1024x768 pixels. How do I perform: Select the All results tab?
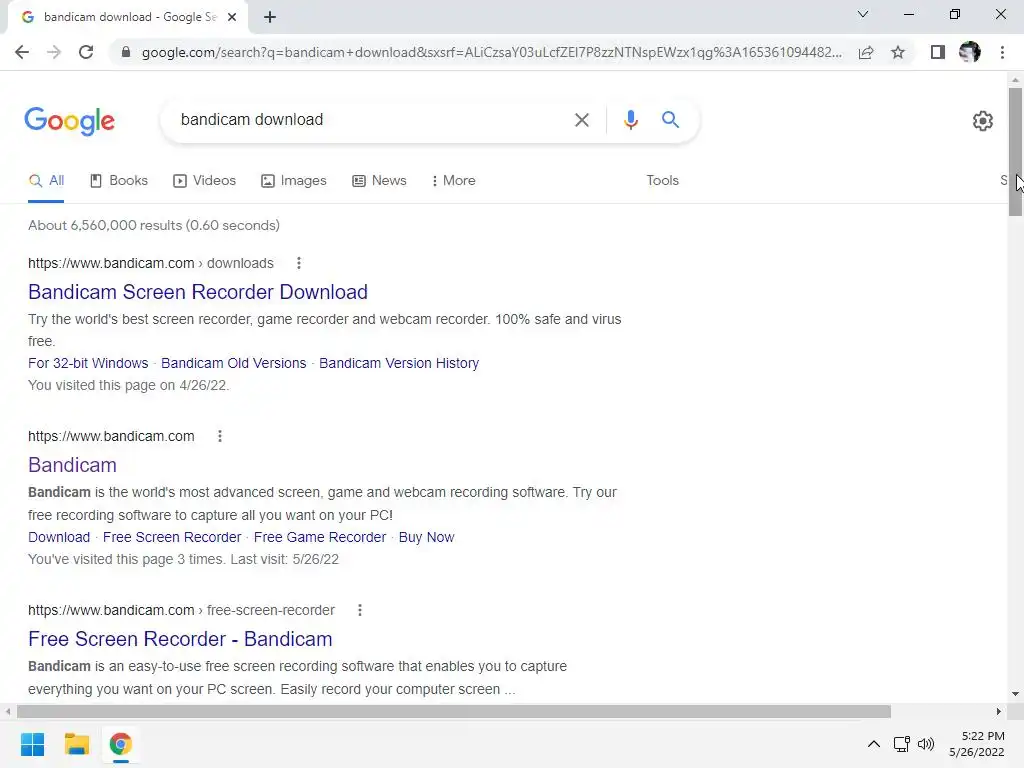coord(46,181)
